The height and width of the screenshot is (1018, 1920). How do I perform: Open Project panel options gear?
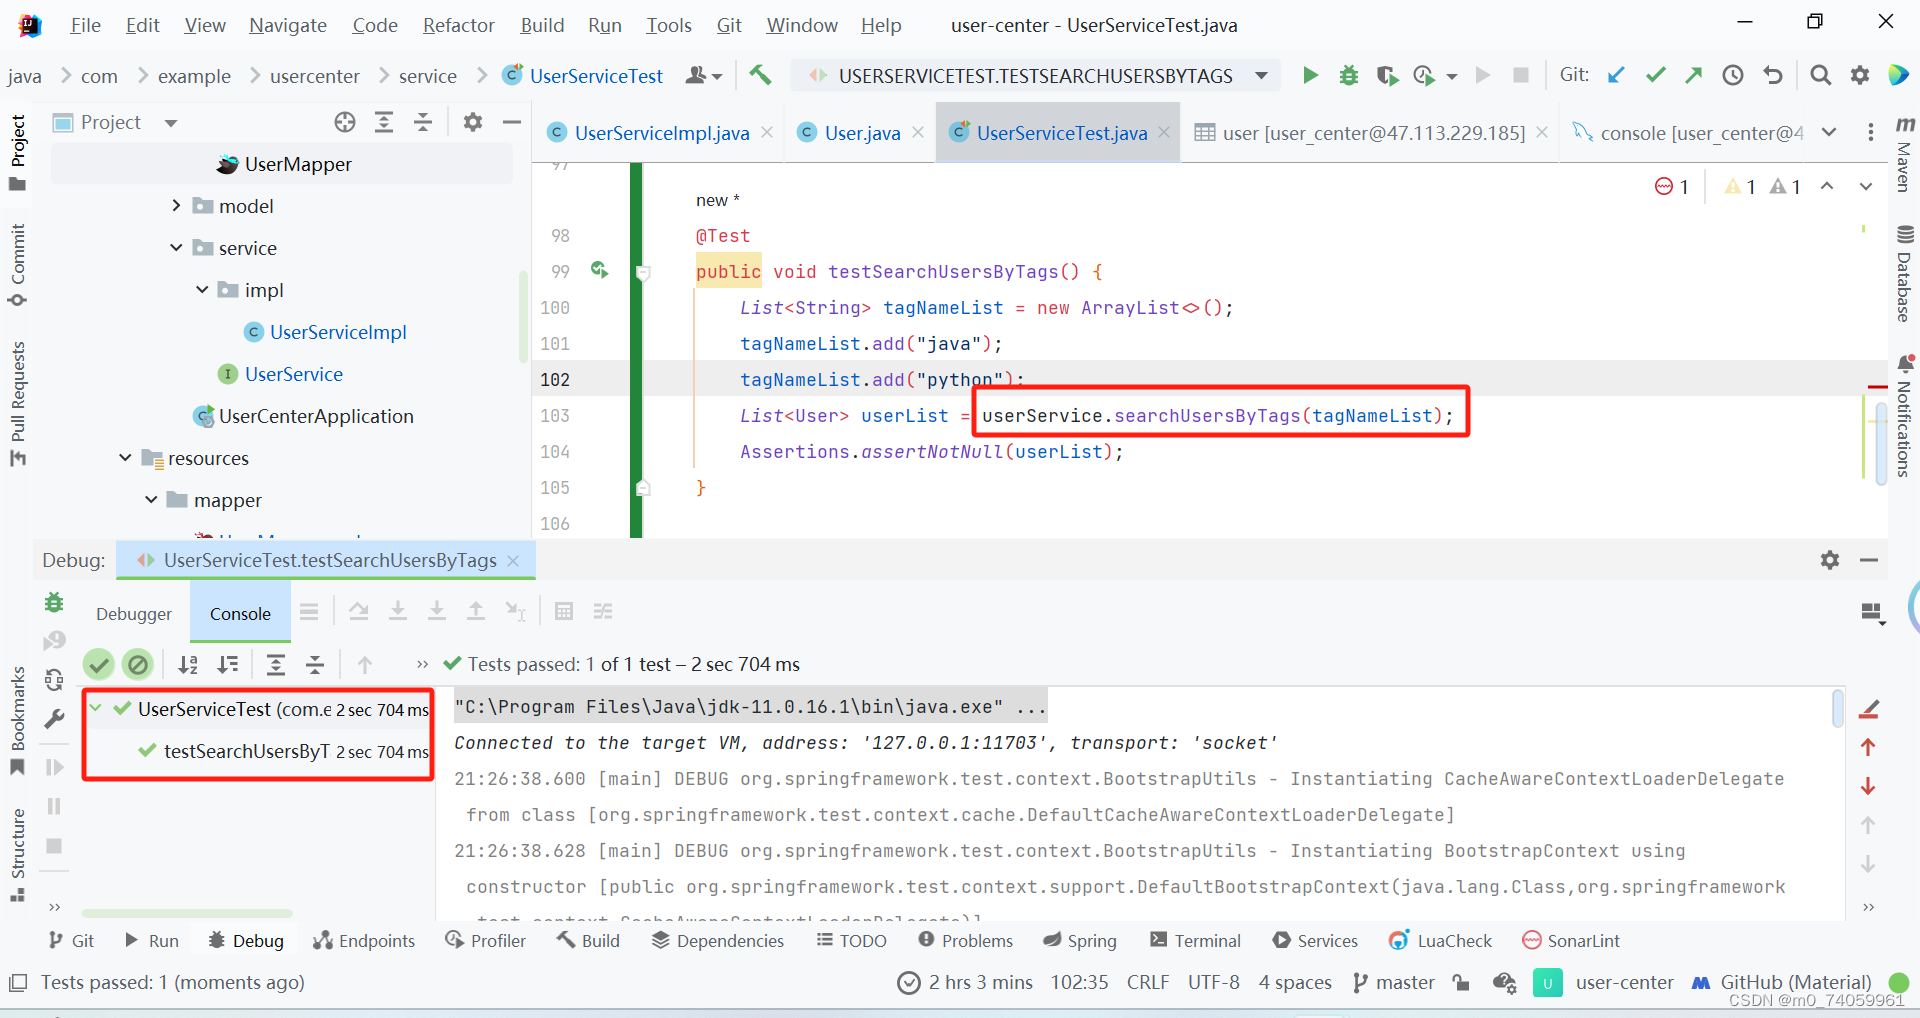[473, 122]
